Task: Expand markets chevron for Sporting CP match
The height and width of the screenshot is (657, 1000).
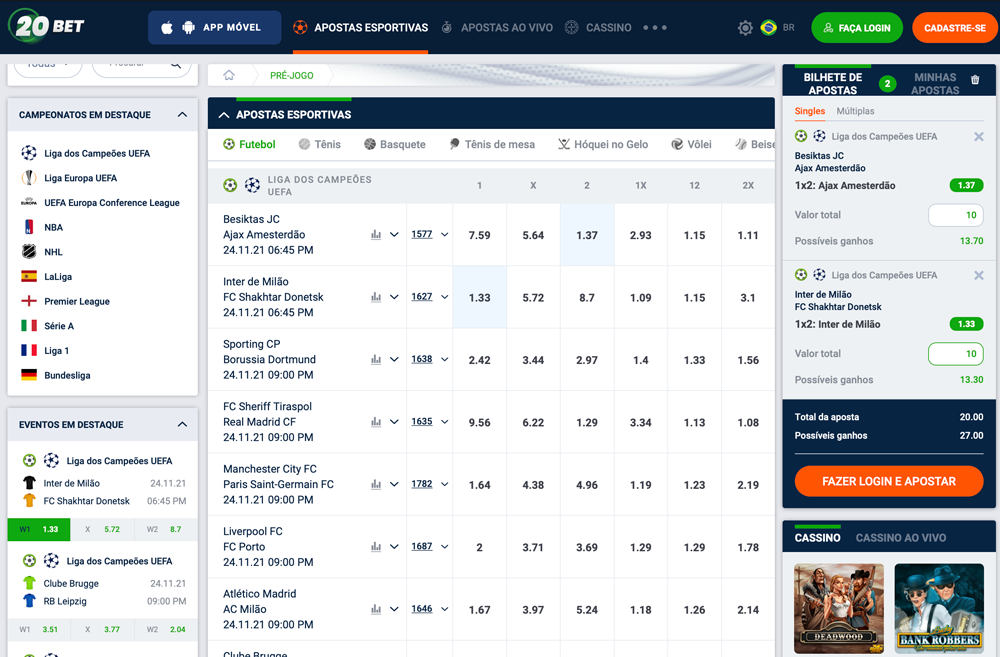Action: 394,360
